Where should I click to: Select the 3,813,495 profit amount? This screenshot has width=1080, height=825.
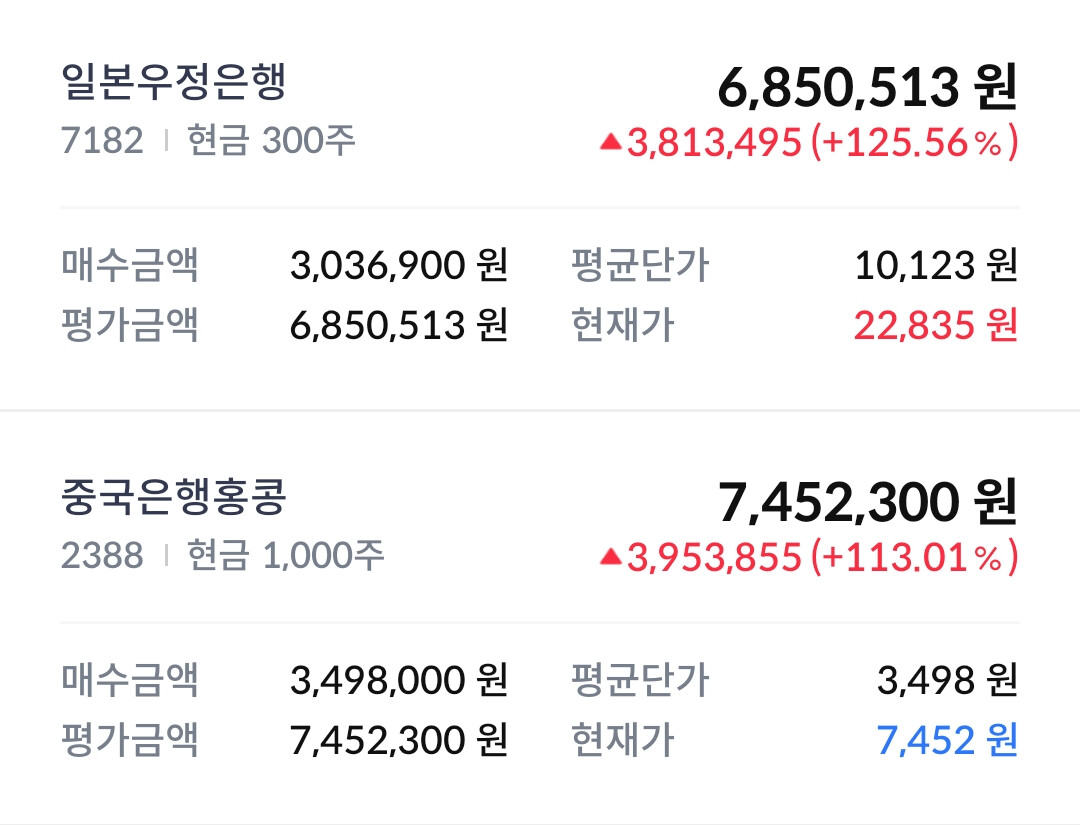tap(714, 143)
